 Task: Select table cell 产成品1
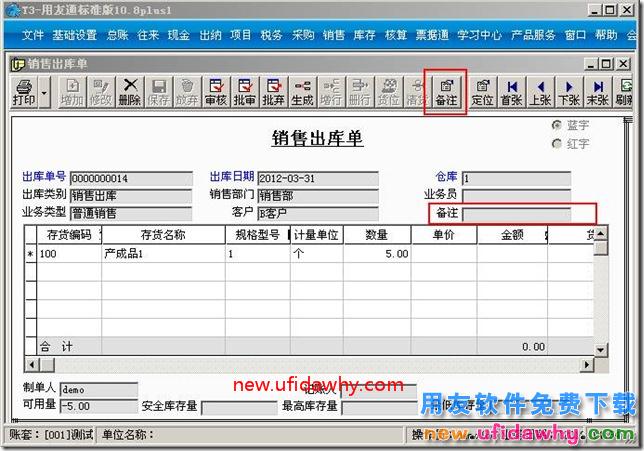point(163,254)
